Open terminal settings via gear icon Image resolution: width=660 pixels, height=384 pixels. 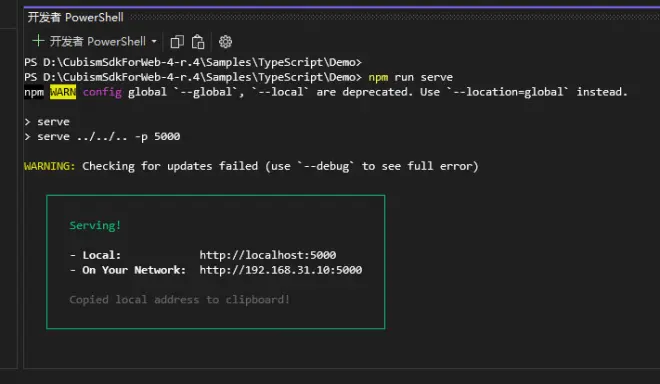click(225, 42)
